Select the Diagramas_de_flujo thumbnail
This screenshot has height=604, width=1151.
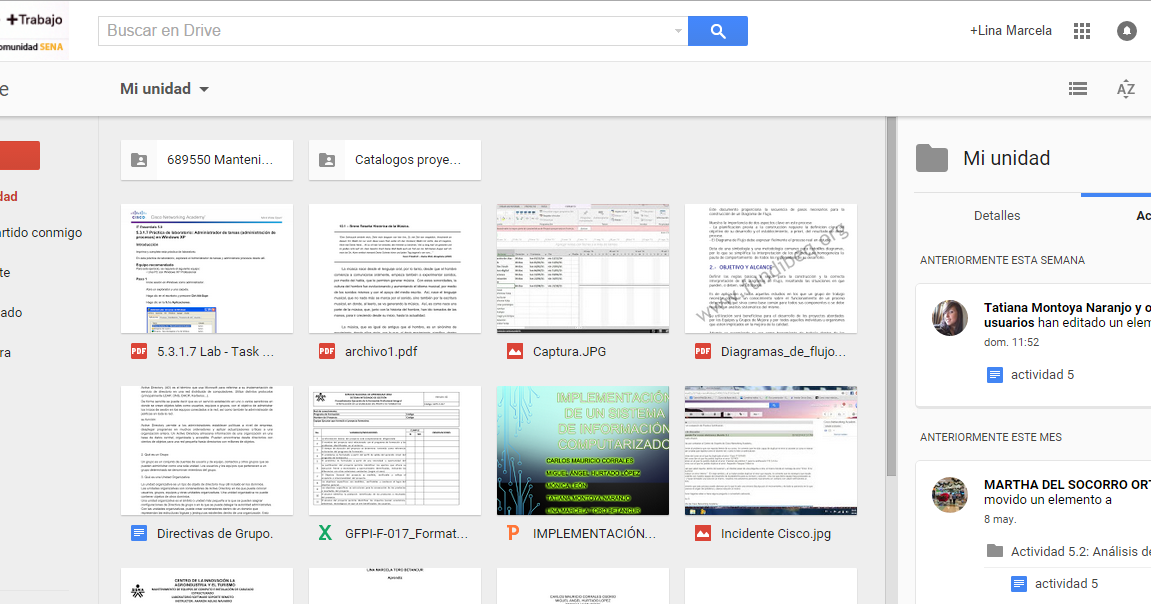[771, 269]
